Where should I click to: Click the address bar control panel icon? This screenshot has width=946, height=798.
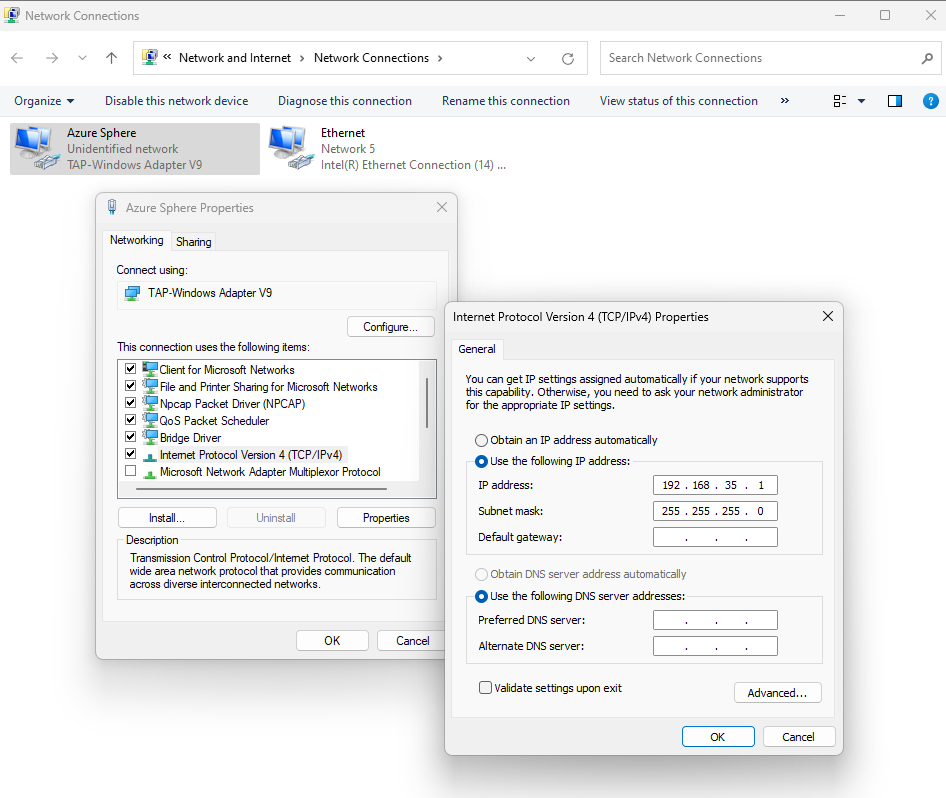tap(149, 57)
